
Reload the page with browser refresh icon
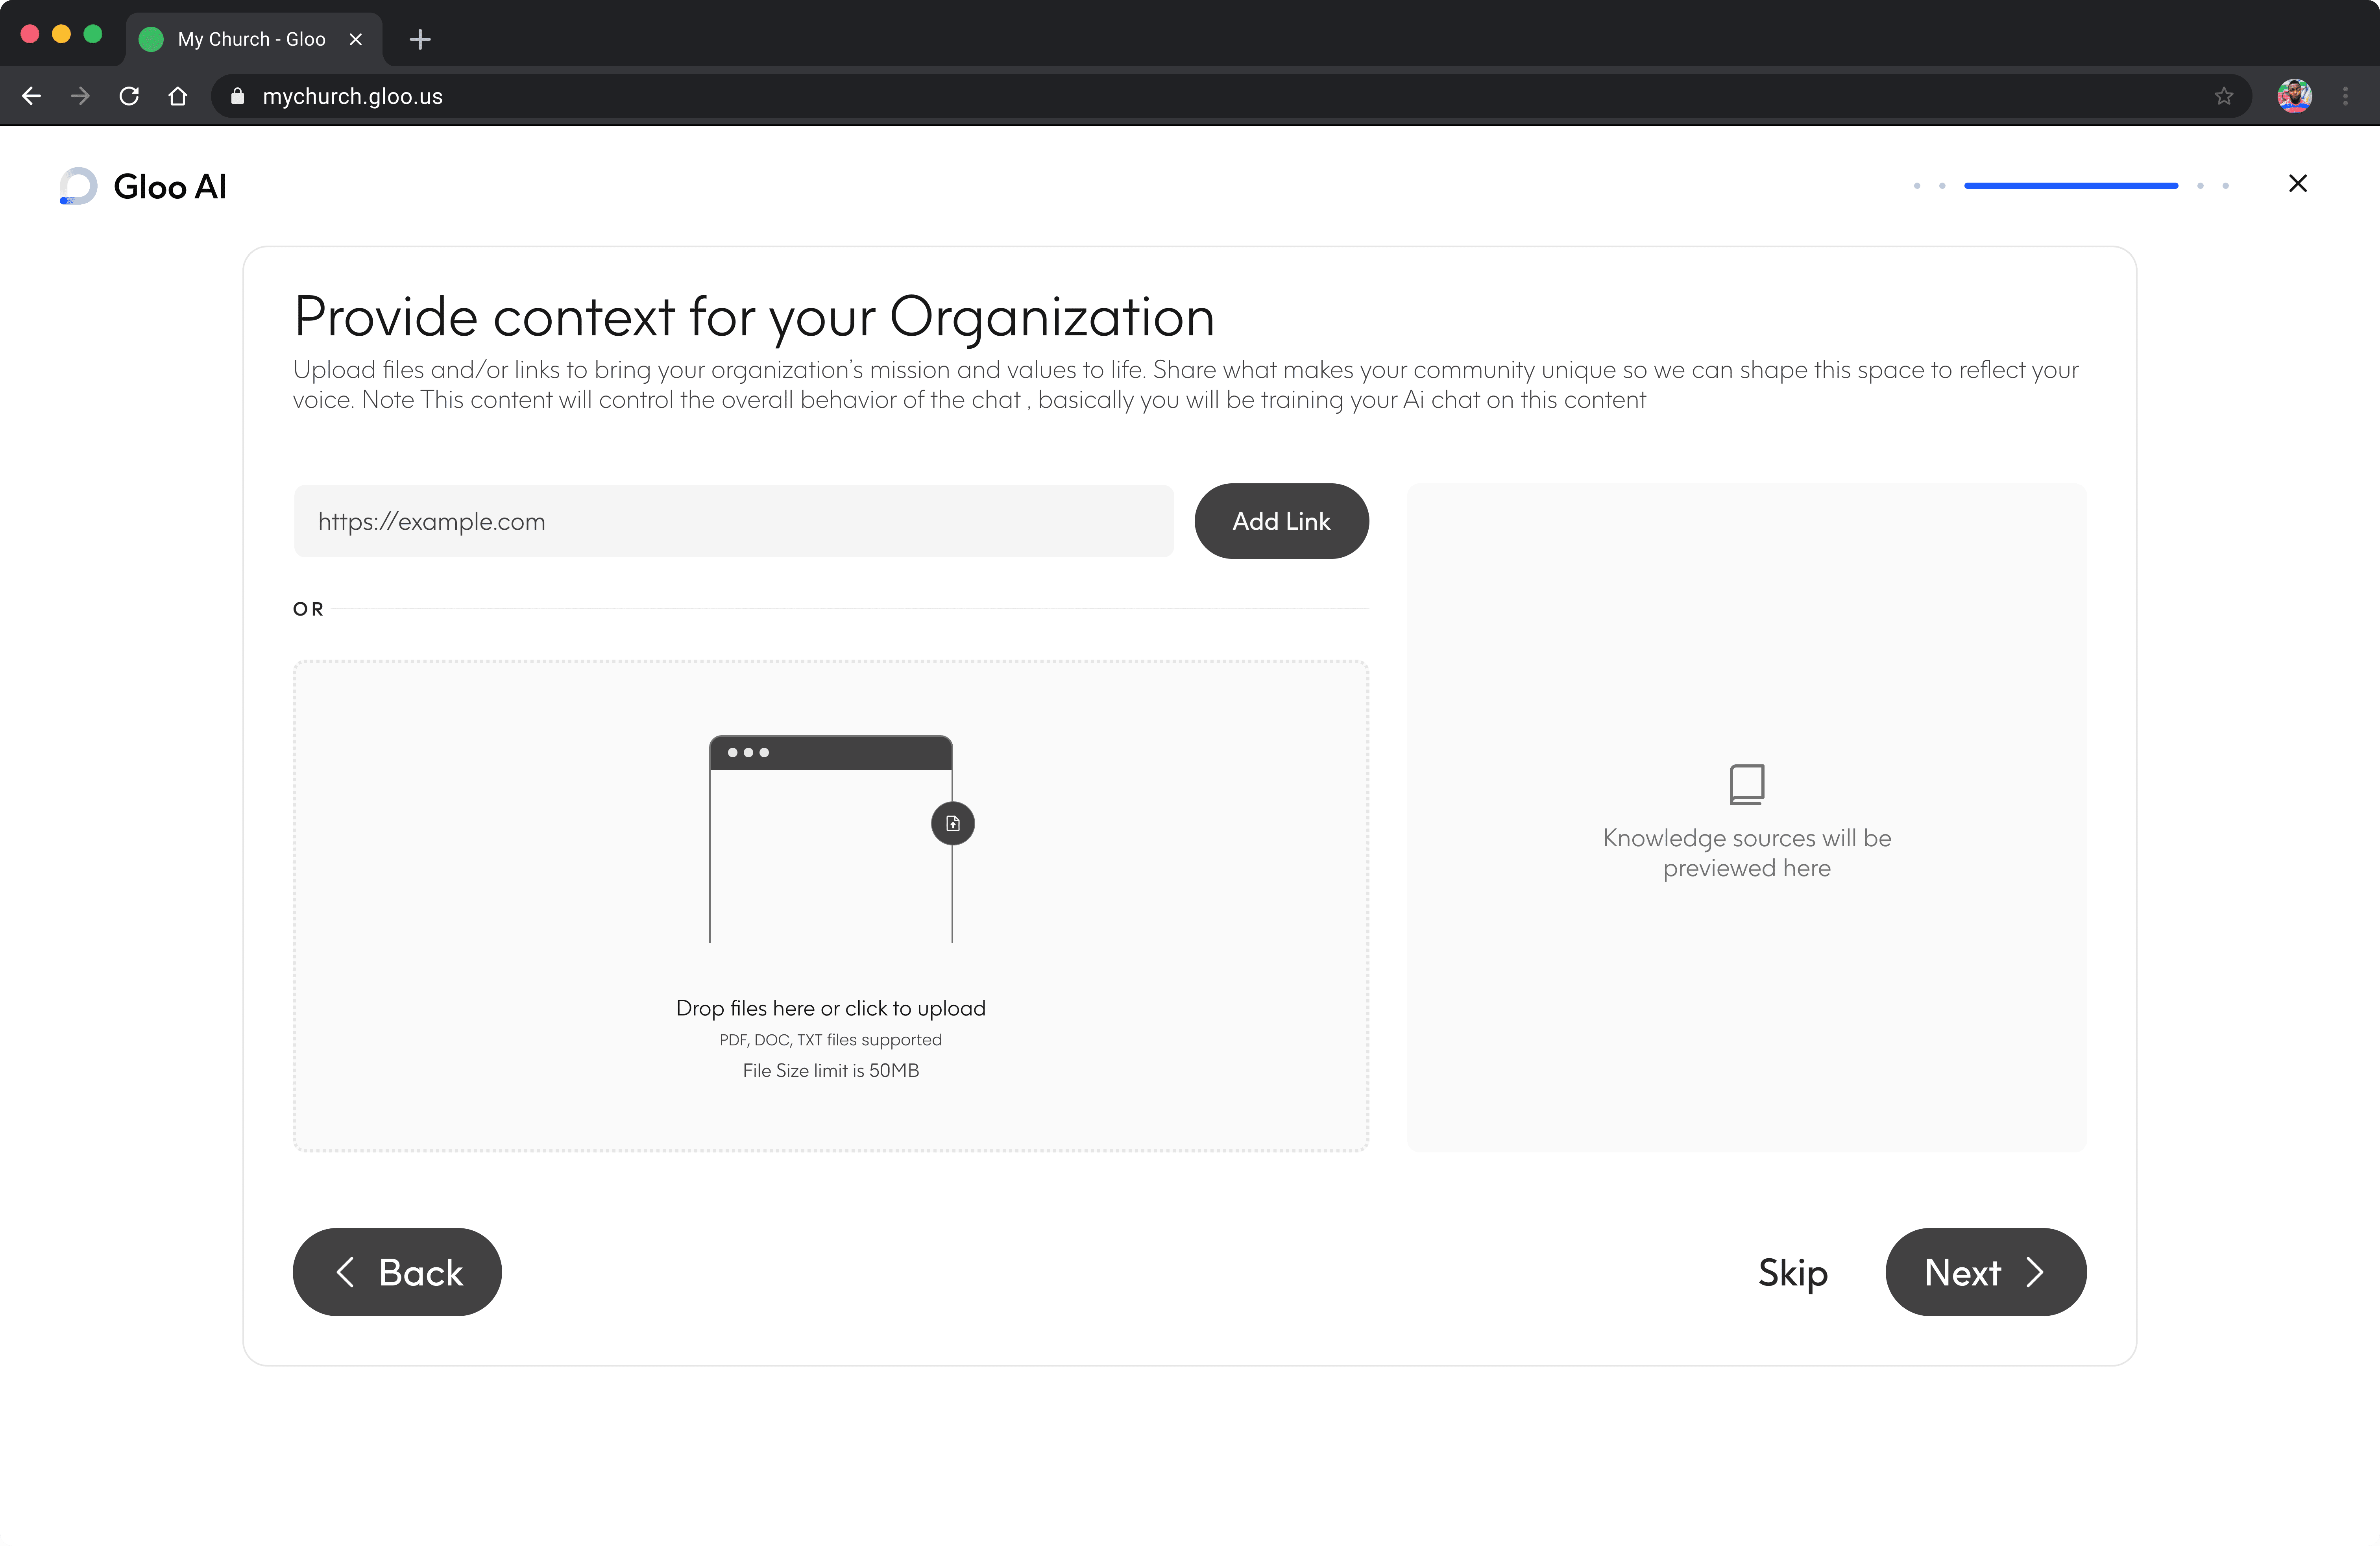[x=129, y=96]
